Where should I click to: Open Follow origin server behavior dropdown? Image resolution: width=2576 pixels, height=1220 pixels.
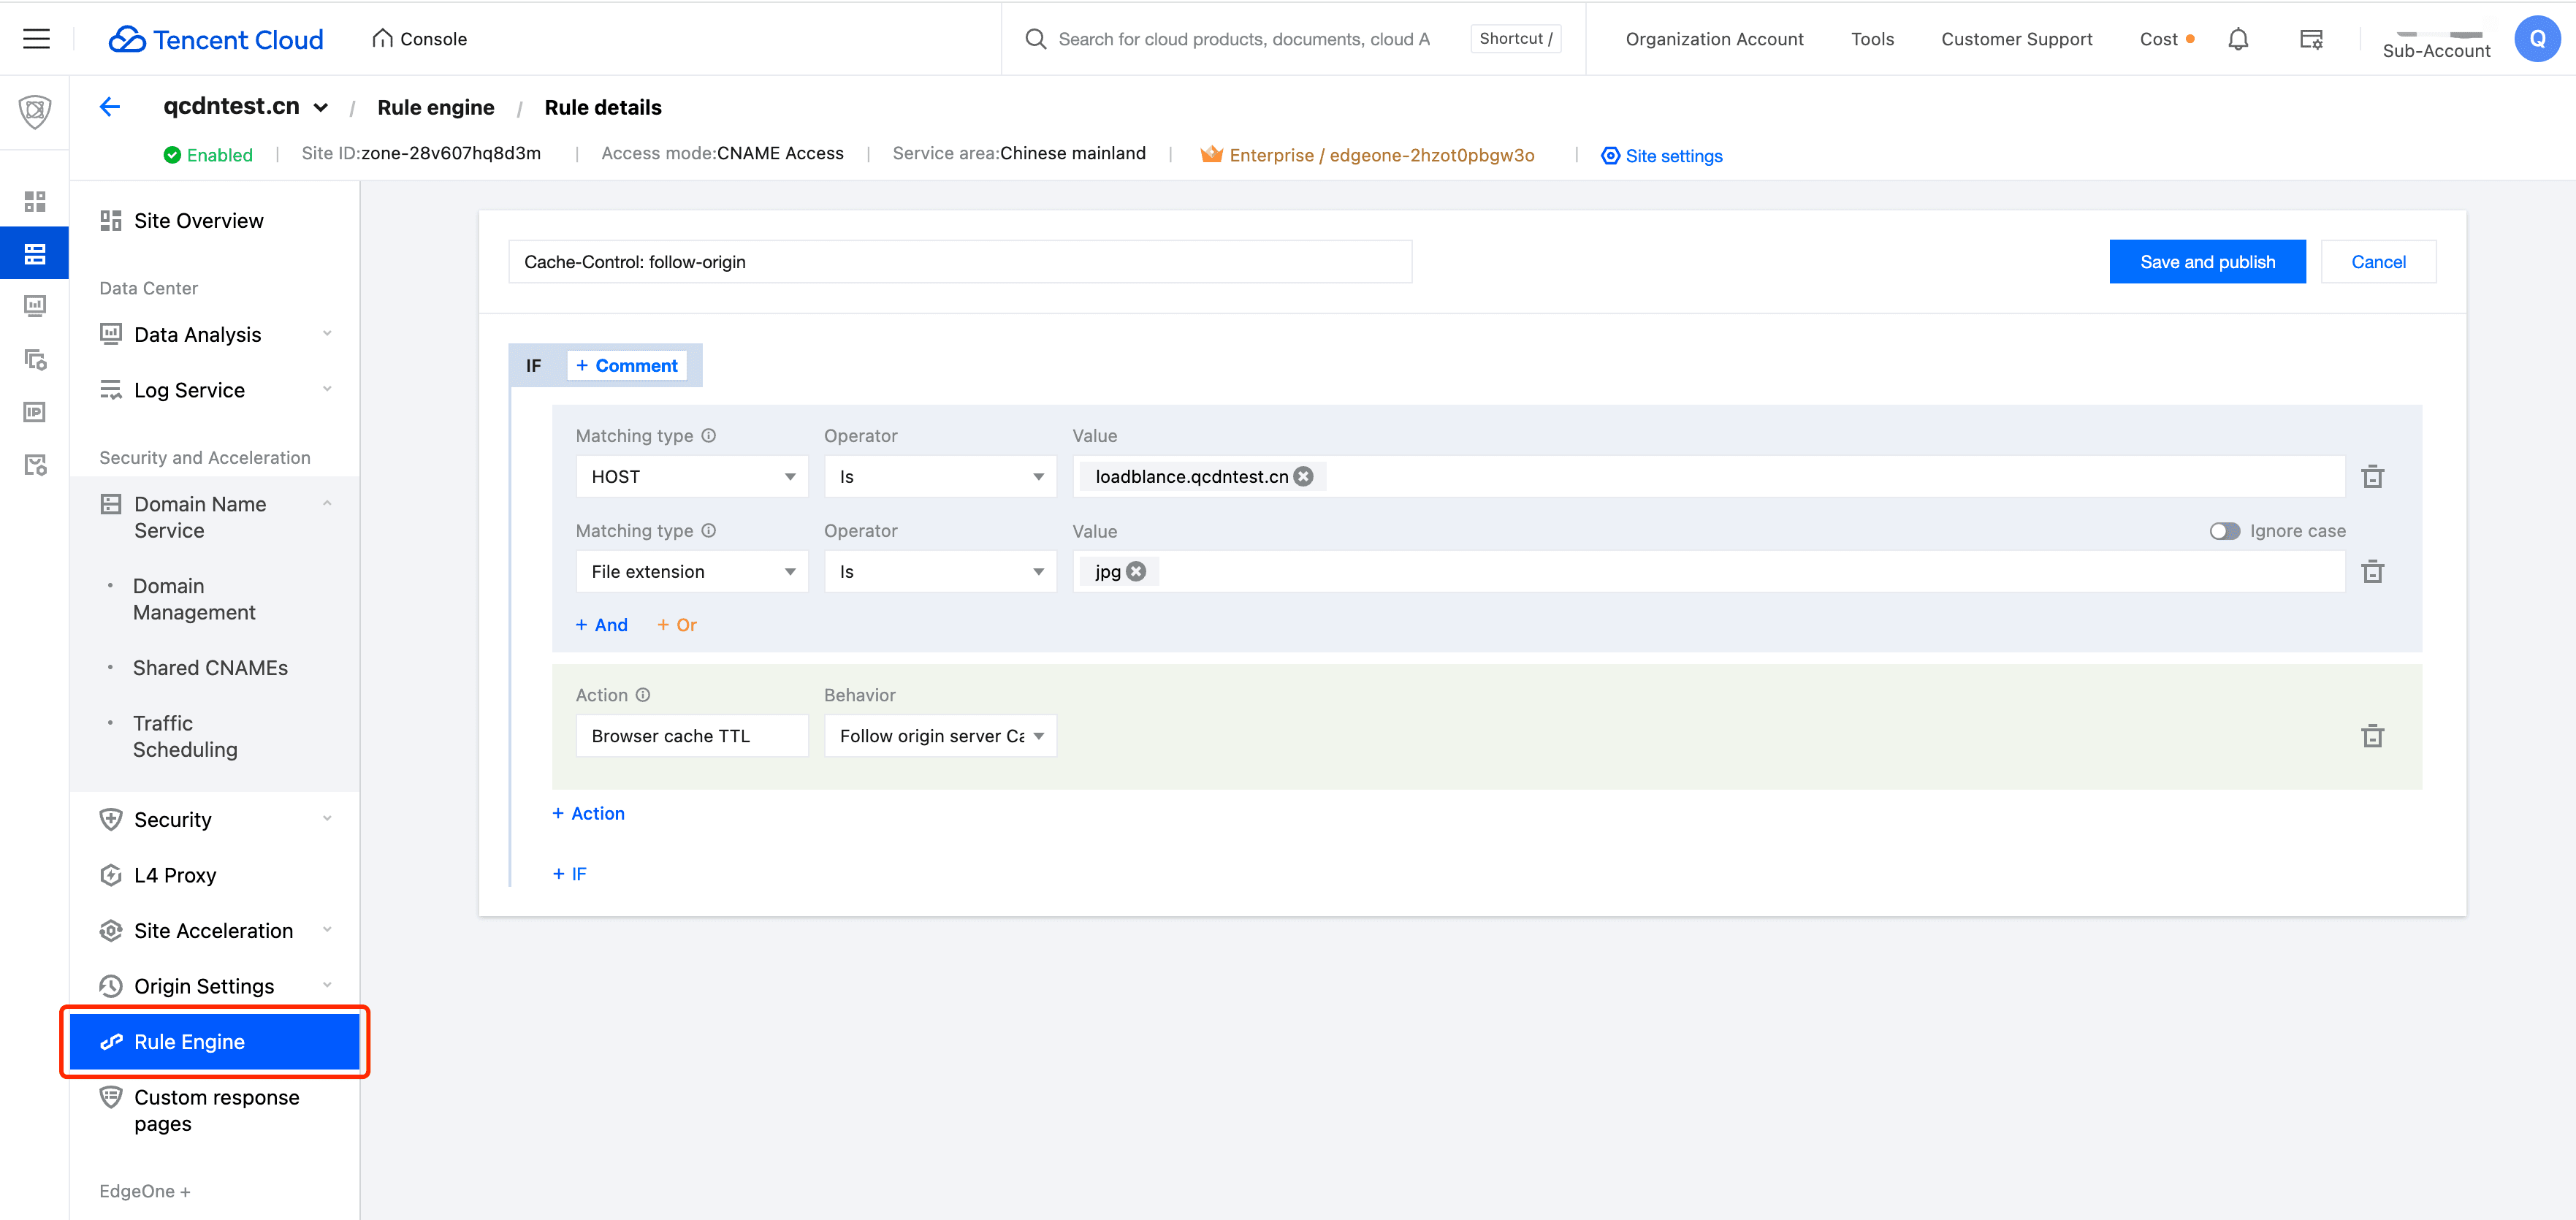(940, 736)
